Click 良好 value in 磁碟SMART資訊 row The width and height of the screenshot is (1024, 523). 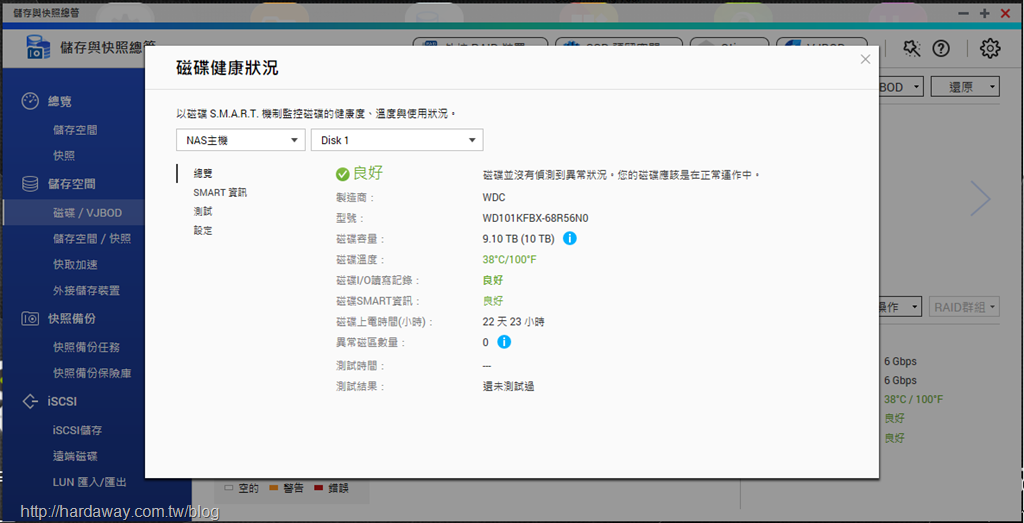point(492,301)
